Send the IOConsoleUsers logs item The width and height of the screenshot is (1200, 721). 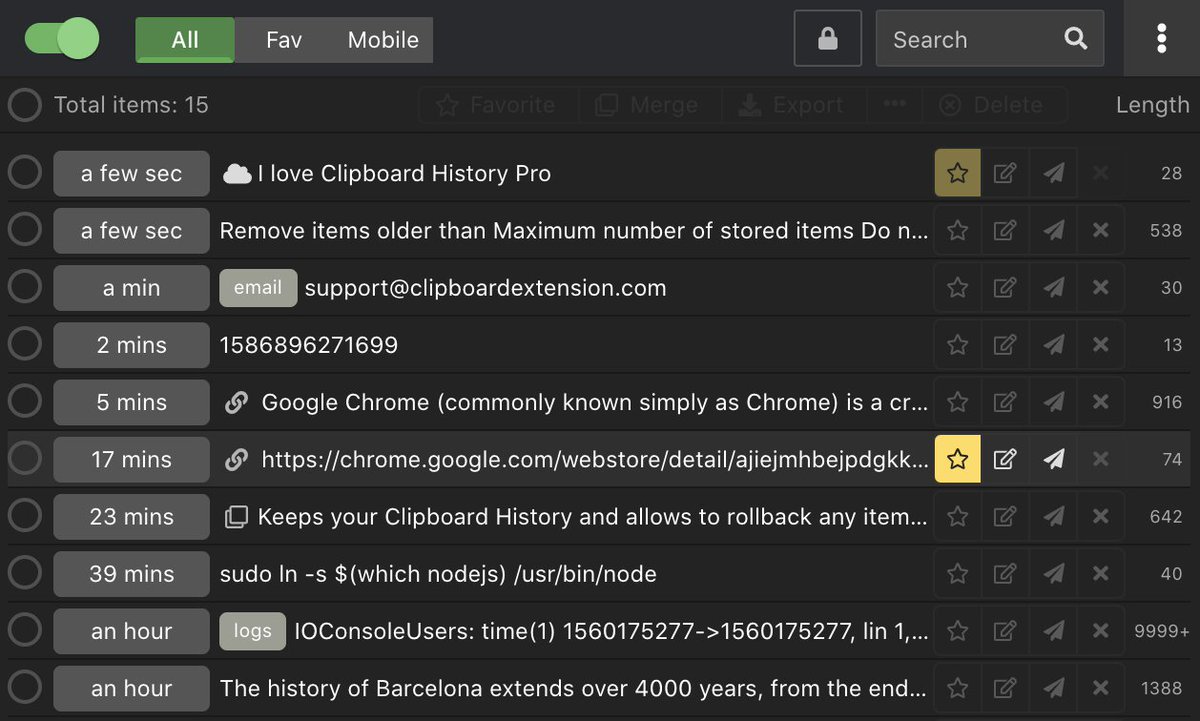click(x=1053, y=631)
